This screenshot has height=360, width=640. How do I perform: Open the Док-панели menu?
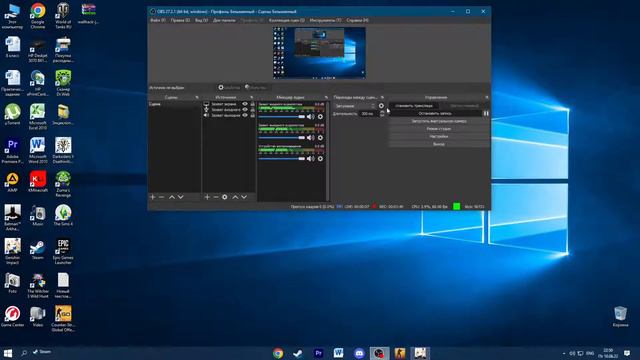[224, 20]
